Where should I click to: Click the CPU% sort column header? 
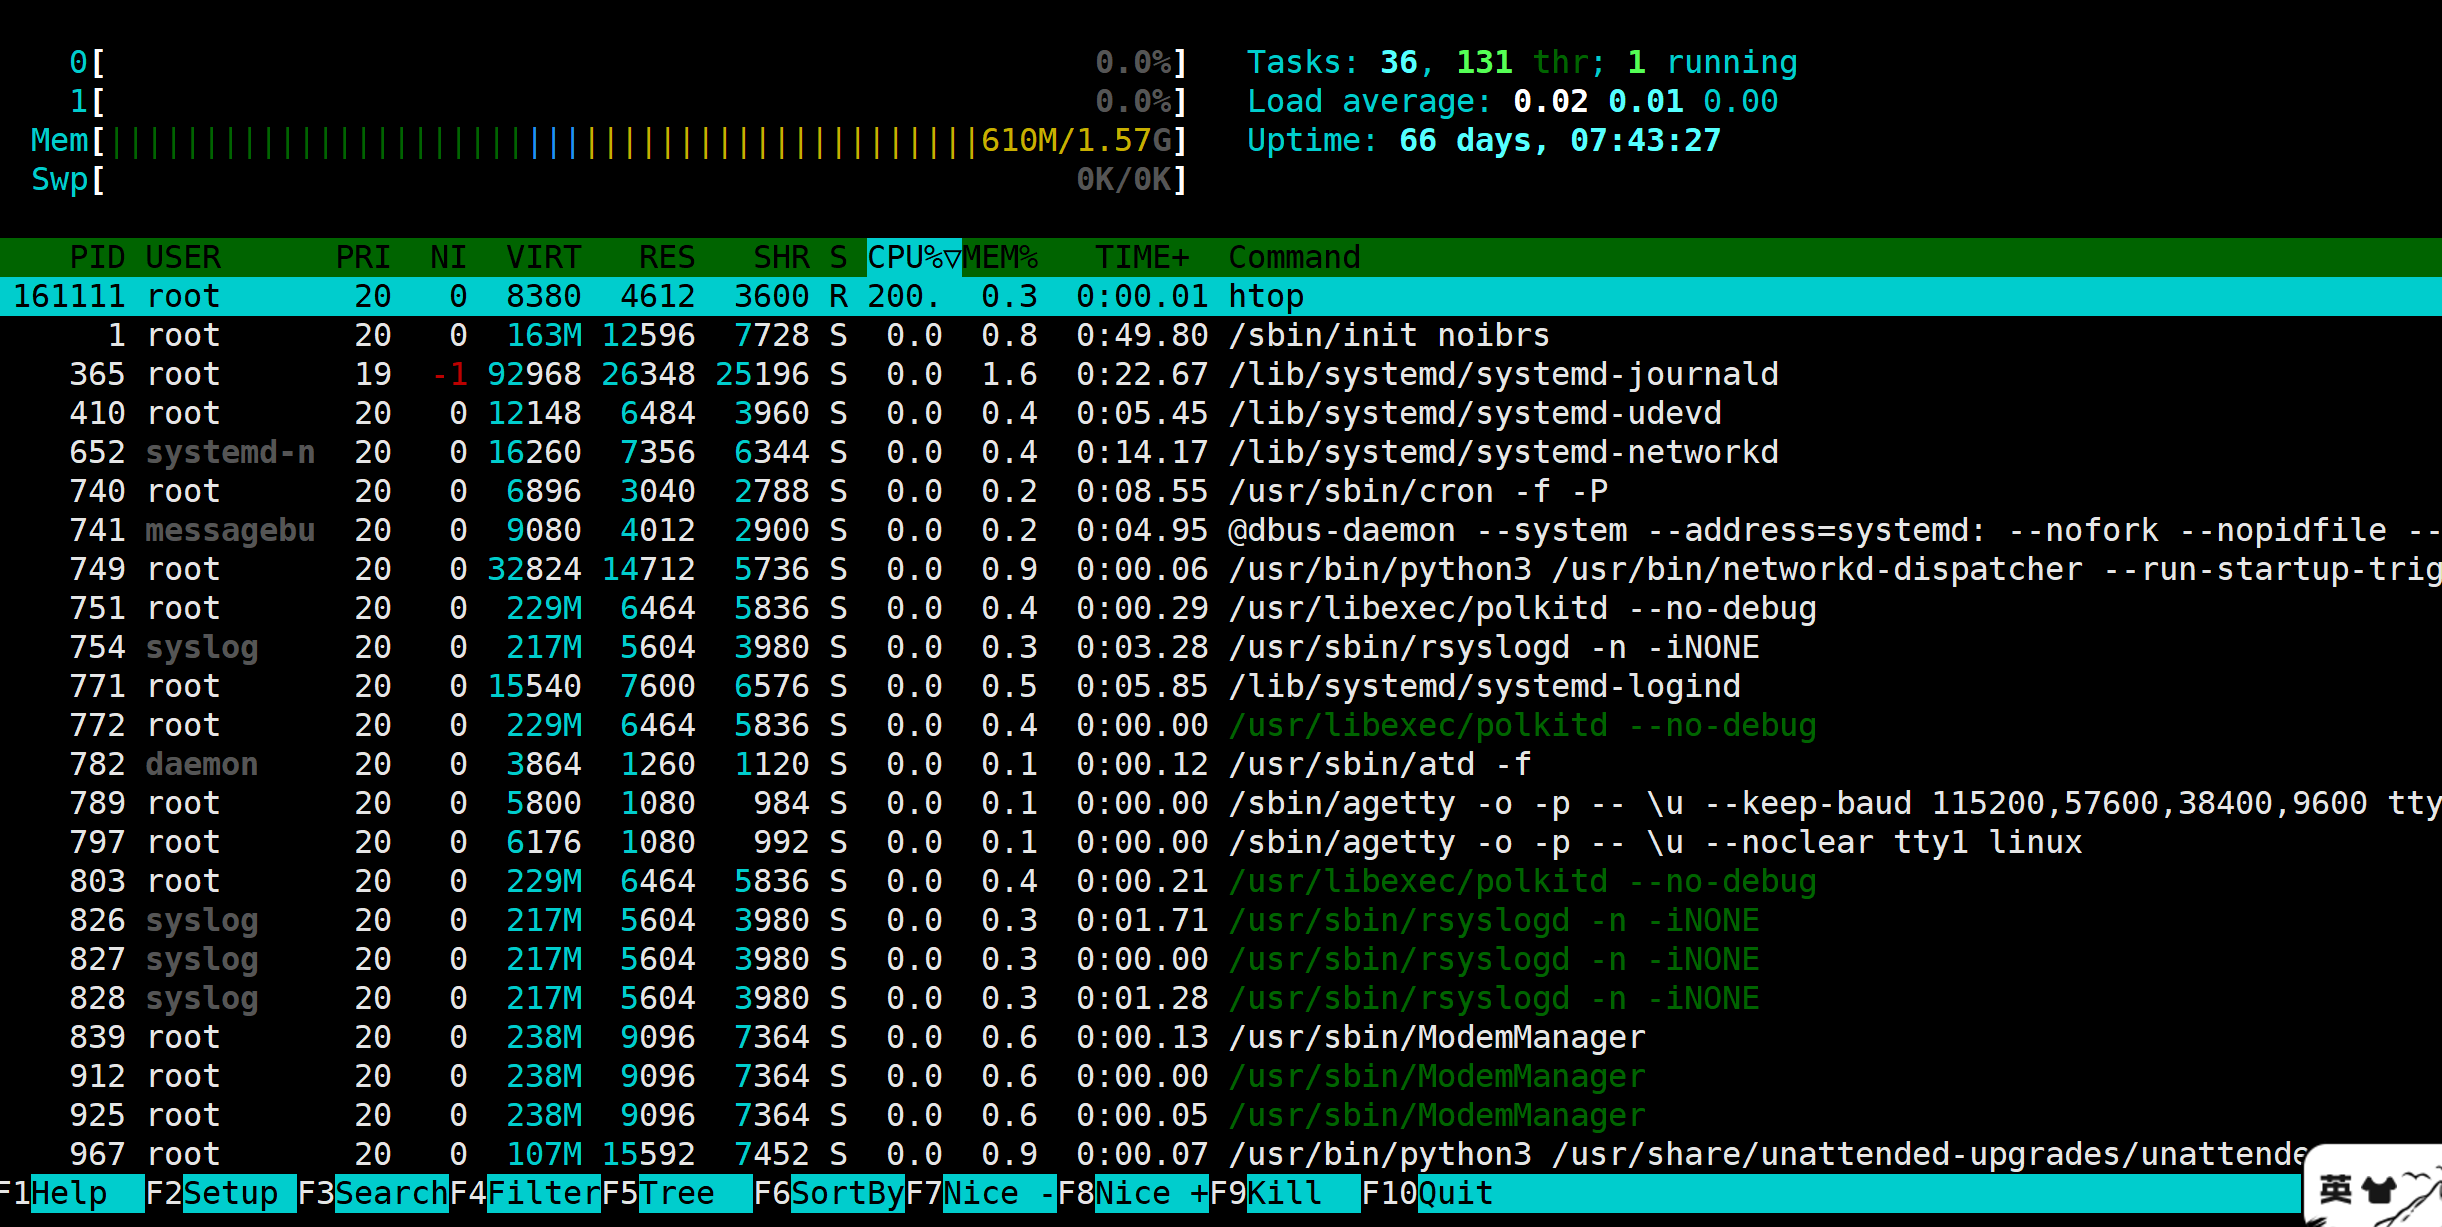[x=912, y=258]
